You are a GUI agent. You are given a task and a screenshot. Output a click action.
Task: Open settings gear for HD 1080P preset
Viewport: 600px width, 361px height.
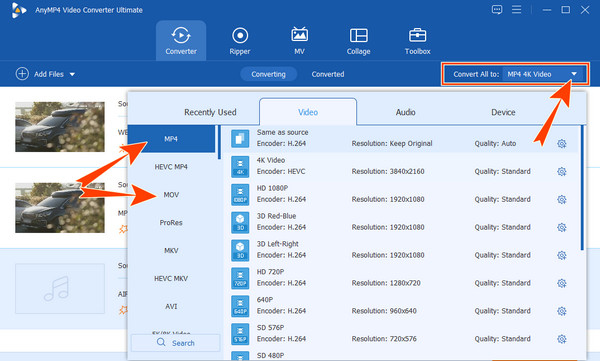click(561, 199)
